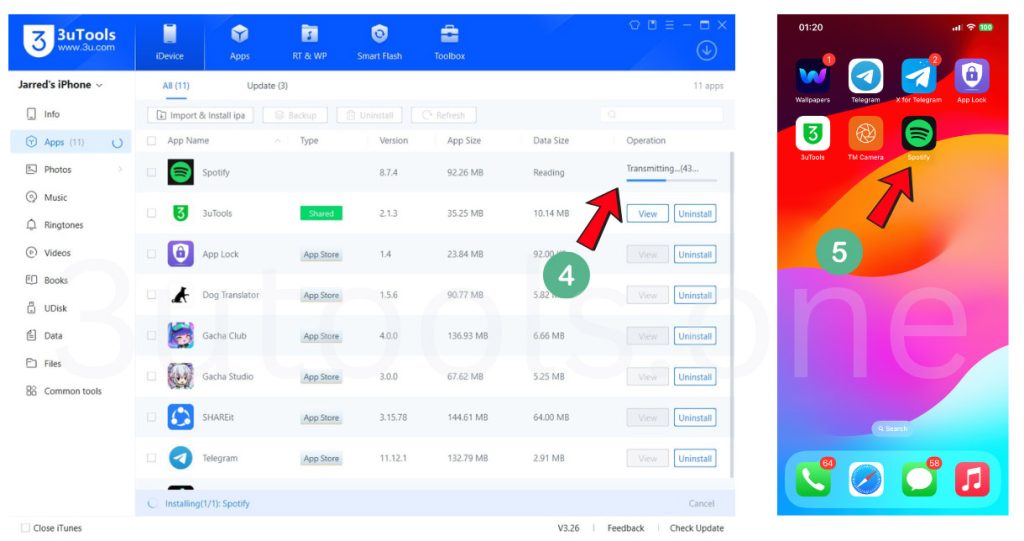Check the Gacha Studio row checkbox
Viewport: 1024px width, 541px height.
coord(152,376)
